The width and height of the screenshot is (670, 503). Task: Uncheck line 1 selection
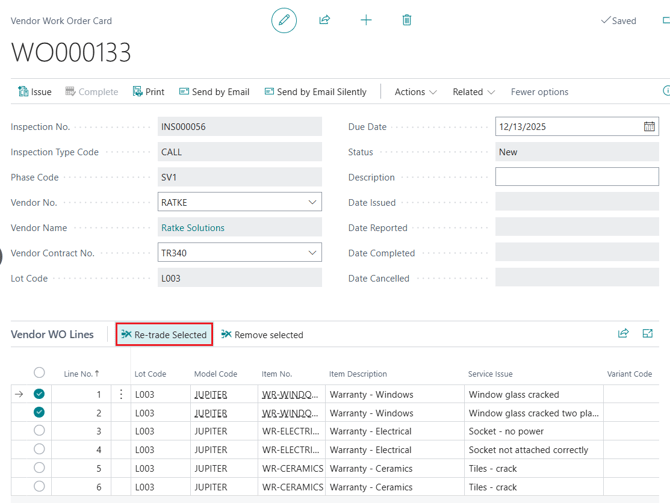click(39, 394)
